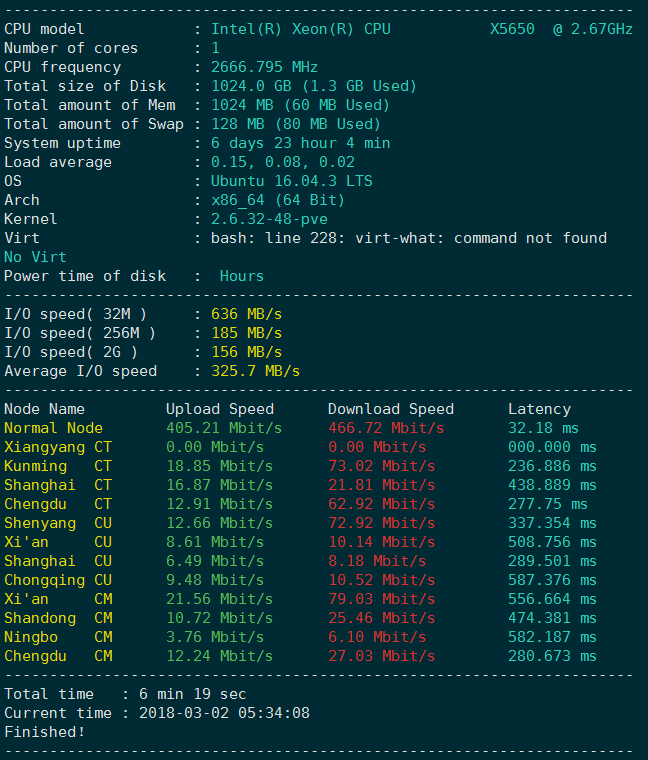This screenshot has height=760, width=648.
Task: Click the Upload Speed column header
Action: [219, 409]
